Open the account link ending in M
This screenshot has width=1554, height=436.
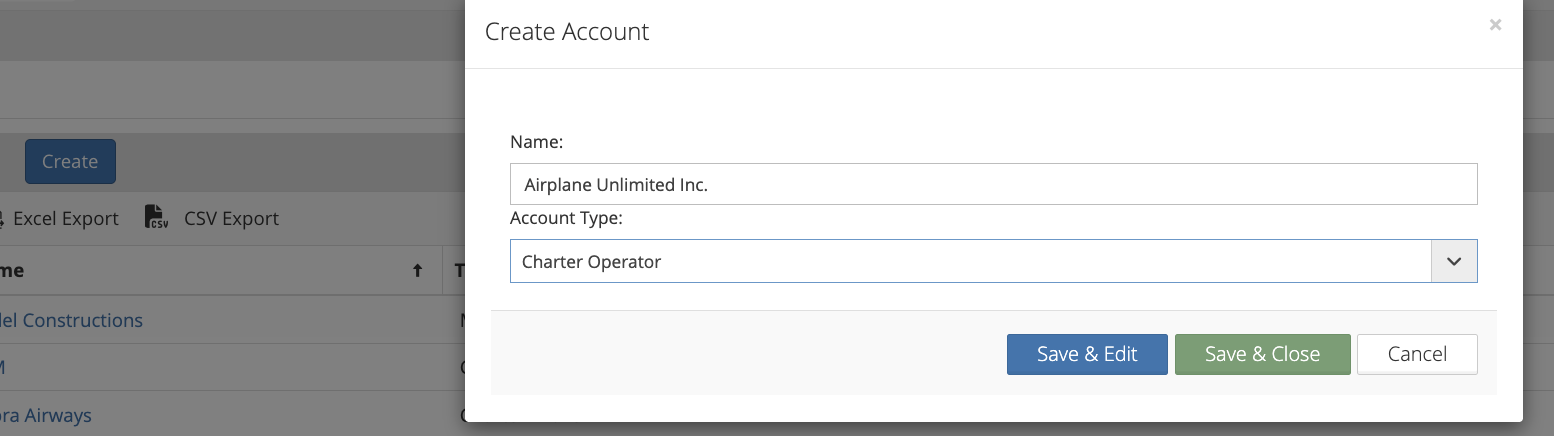[x=3, y=367]
